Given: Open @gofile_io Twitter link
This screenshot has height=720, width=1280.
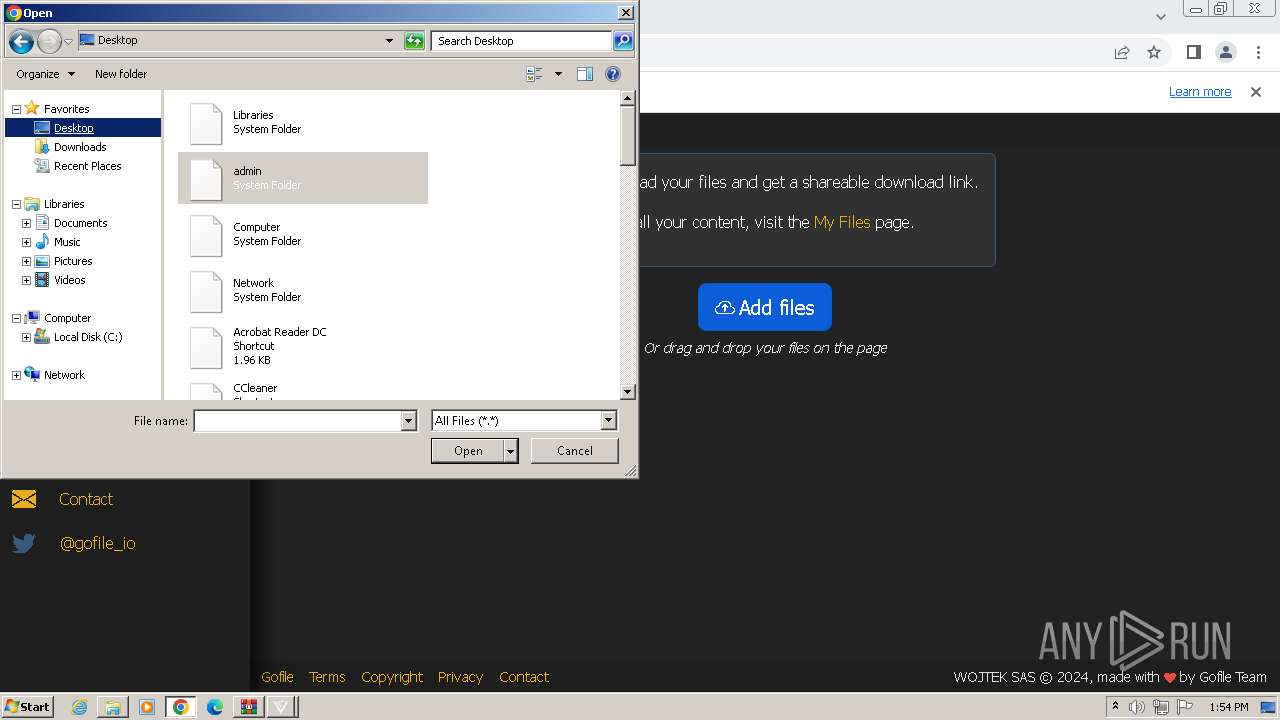Looking at the screenshot, I should [x=97, y=543].
